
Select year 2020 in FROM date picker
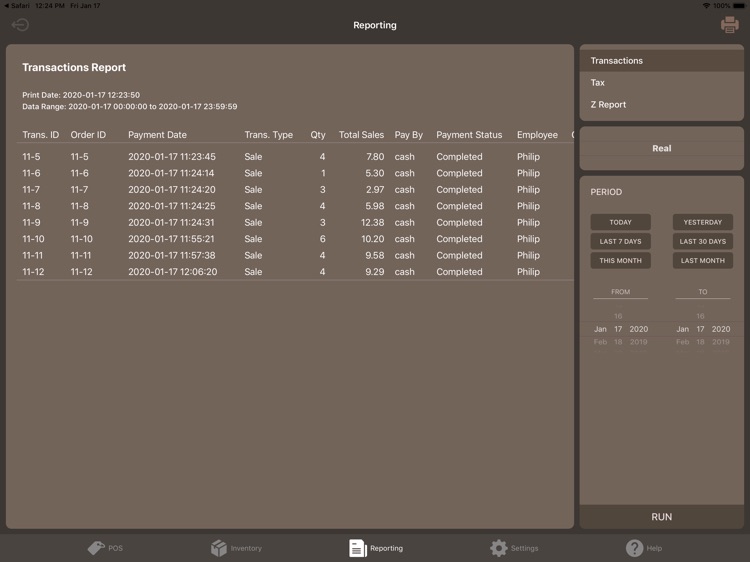click(x=639, y=329)
